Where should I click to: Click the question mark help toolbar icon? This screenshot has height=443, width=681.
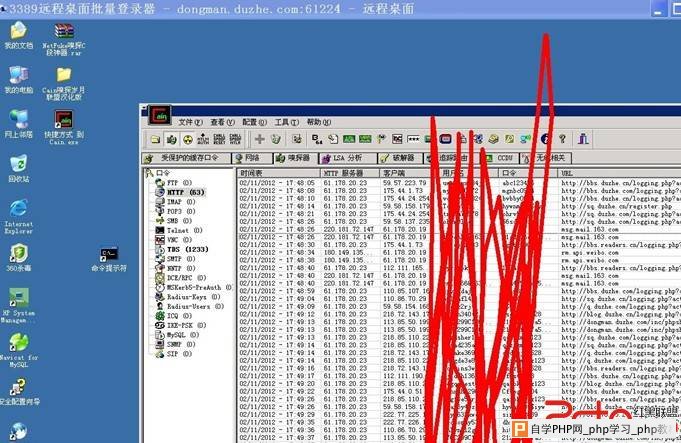pos(562,139)
